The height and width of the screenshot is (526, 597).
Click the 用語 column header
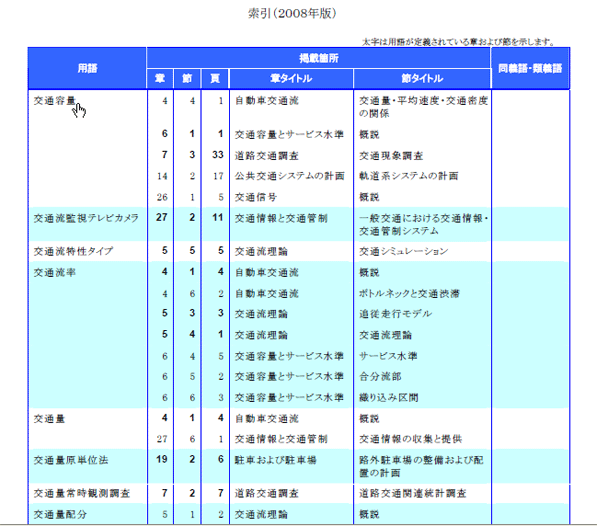(x=88, y=69)
